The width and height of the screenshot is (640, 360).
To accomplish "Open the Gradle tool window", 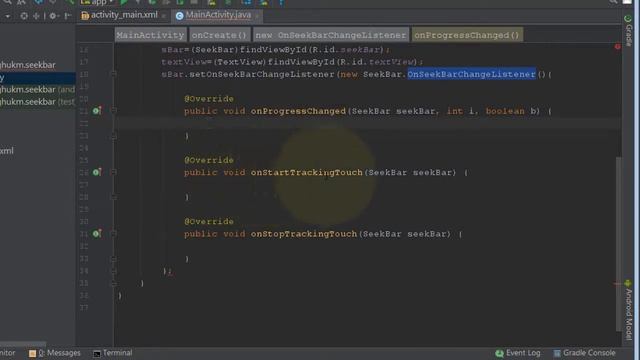I will (x=629, y=30).
